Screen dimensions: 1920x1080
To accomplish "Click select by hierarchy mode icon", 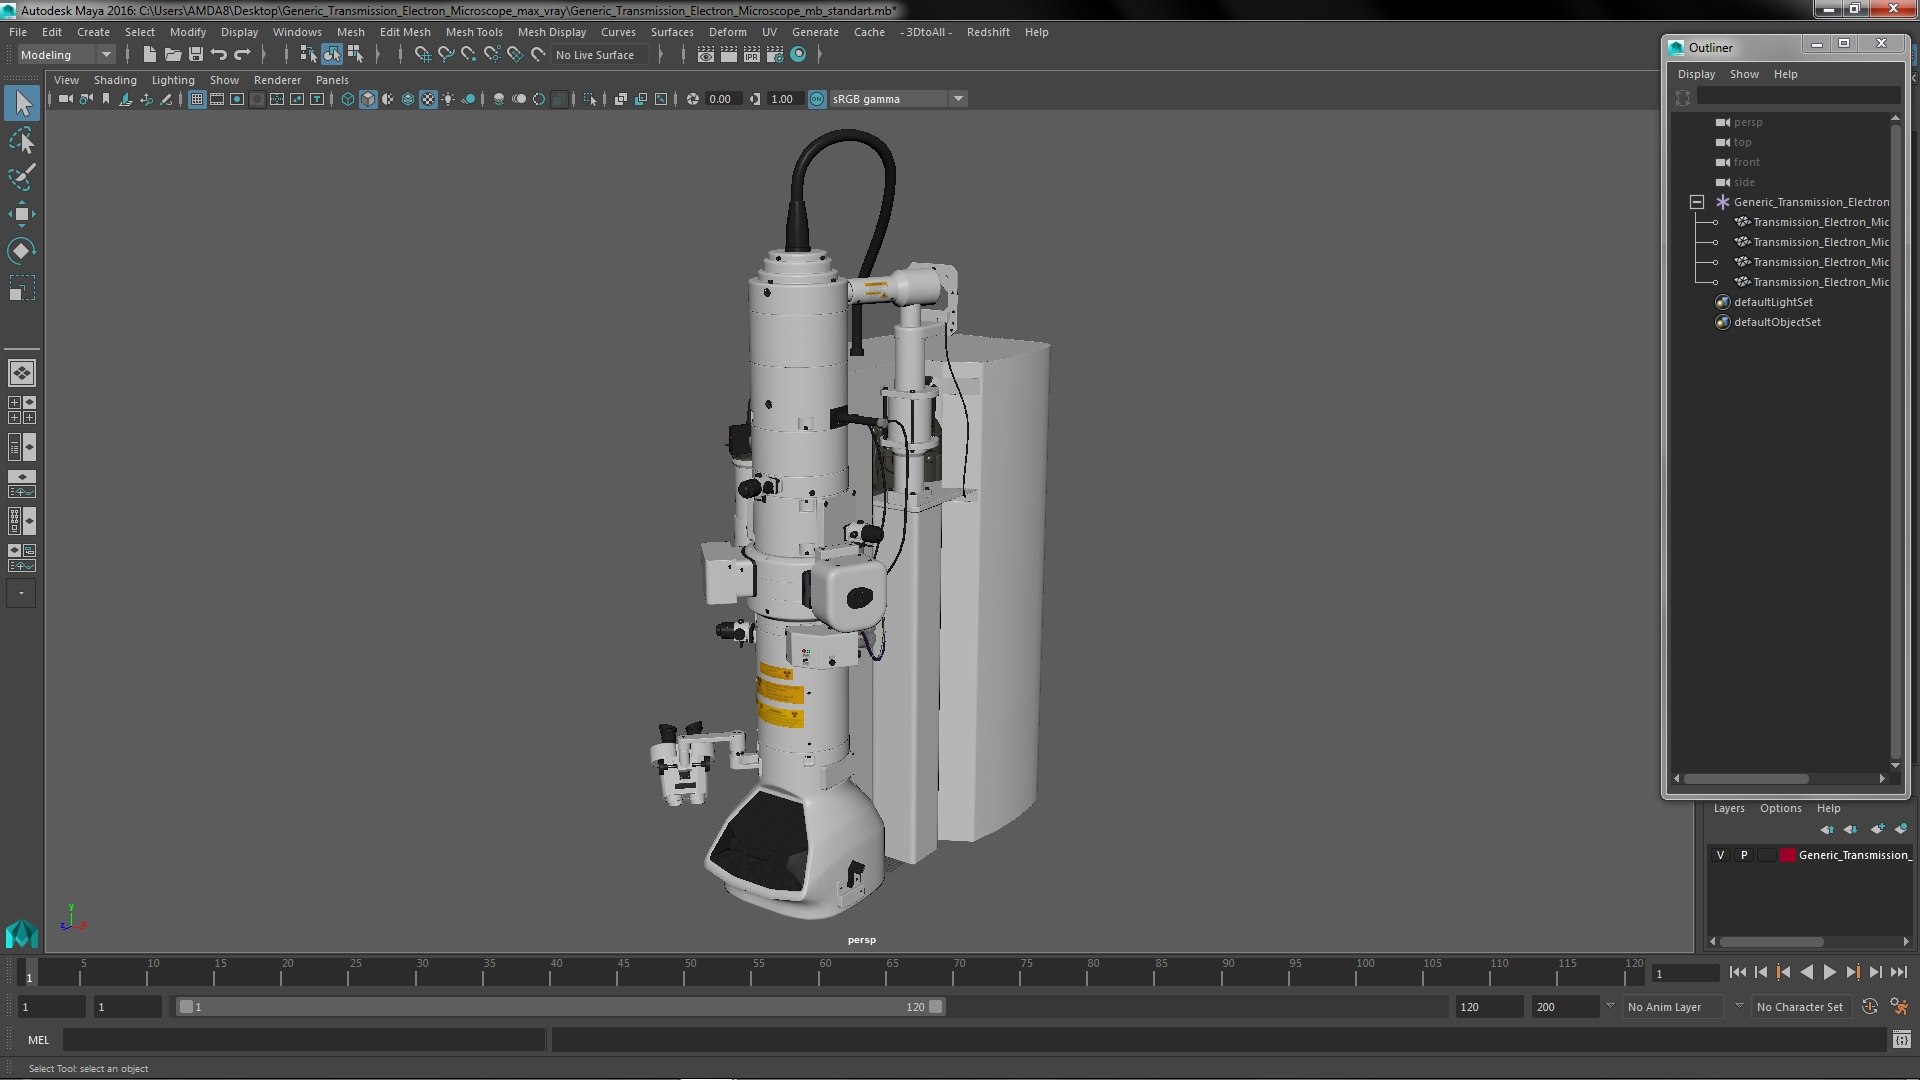I will point(308,55).
